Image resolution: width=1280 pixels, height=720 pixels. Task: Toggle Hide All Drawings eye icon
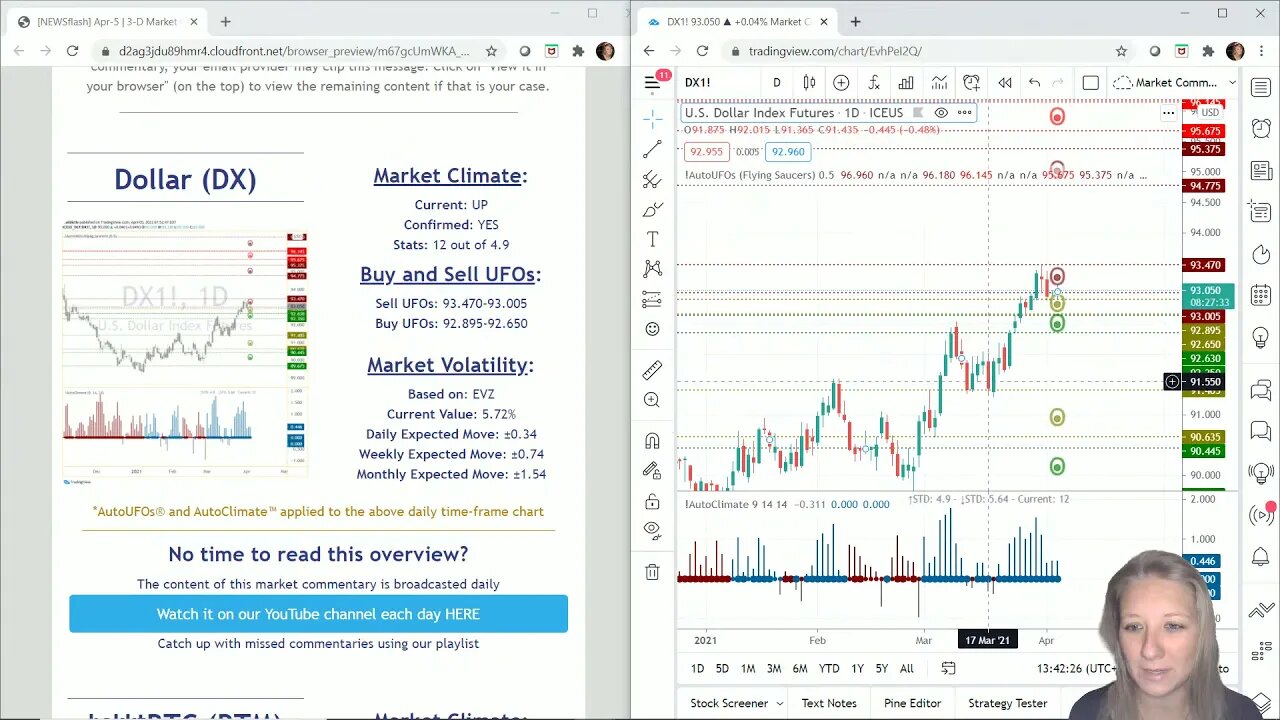pyautogui.click(x=652, y=530)
